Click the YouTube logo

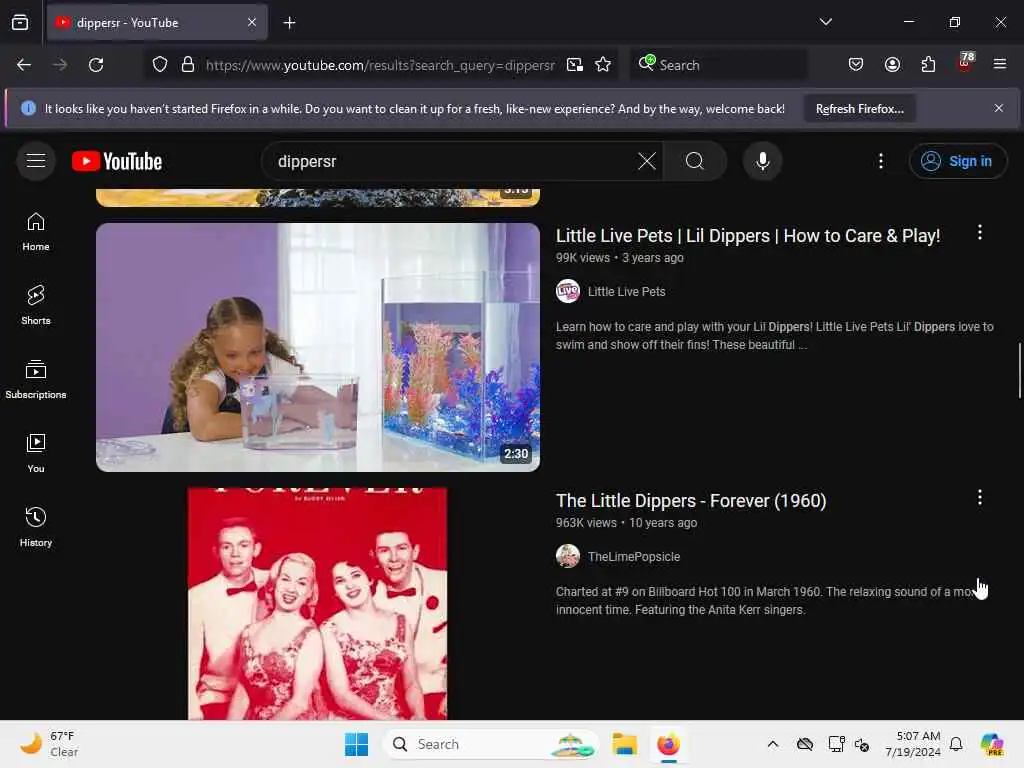tap(117, 161)
